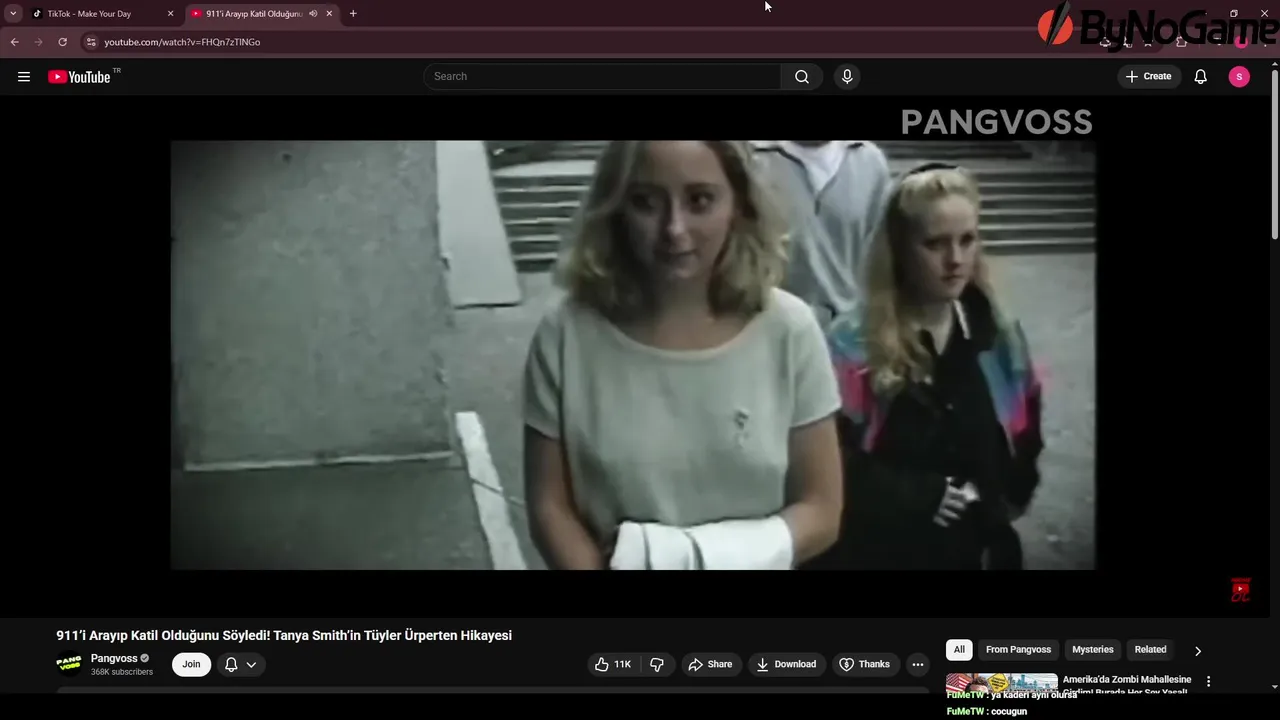Expand the tab search dropdown arrow
The height and width of the screenshot is (720, 1280).
coord(13,14)
